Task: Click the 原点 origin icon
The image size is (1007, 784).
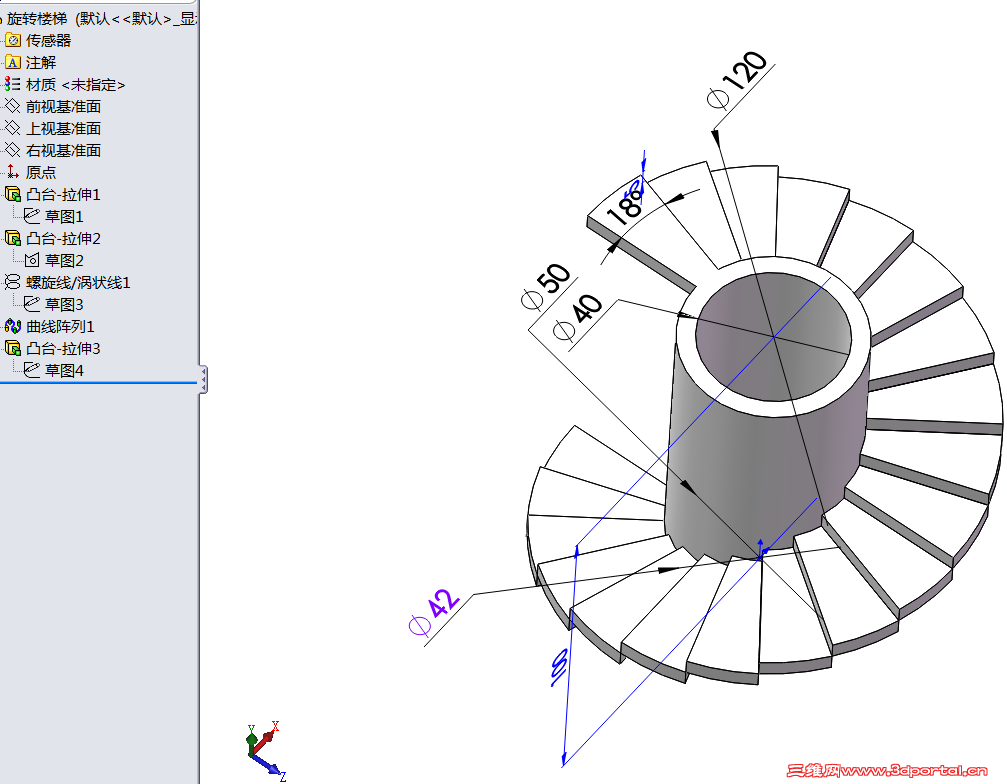Action: (x=12, y=171)
